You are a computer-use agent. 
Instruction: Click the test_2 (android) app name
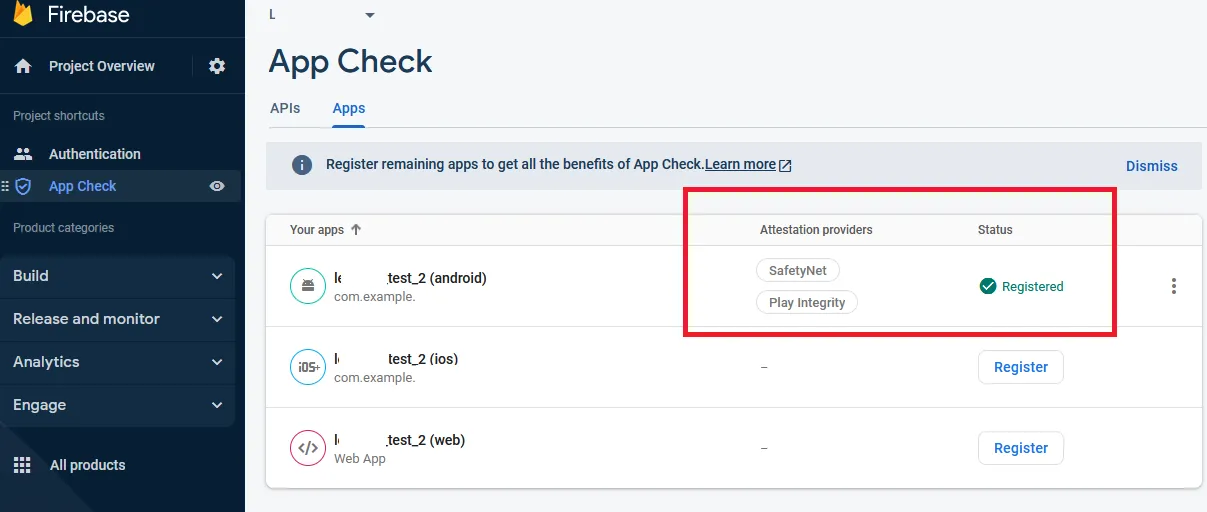[410, 278]
